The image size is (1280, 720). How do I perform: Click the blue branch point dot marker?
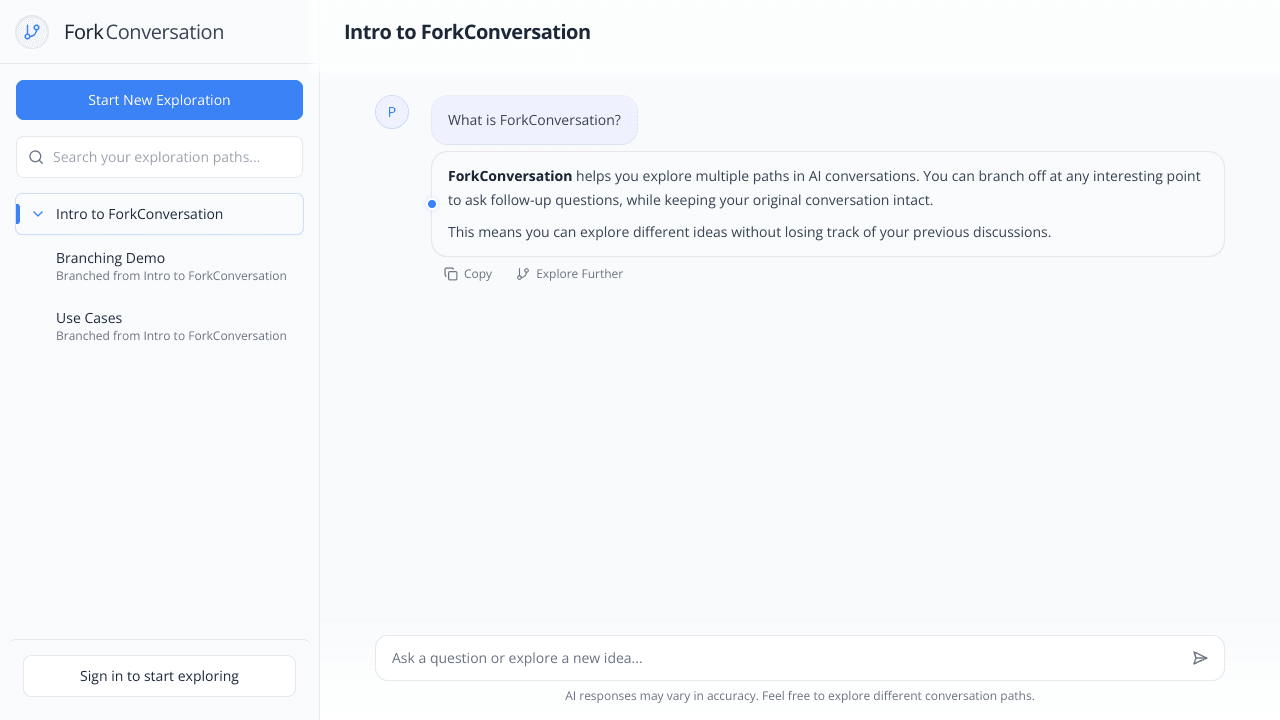432,203
